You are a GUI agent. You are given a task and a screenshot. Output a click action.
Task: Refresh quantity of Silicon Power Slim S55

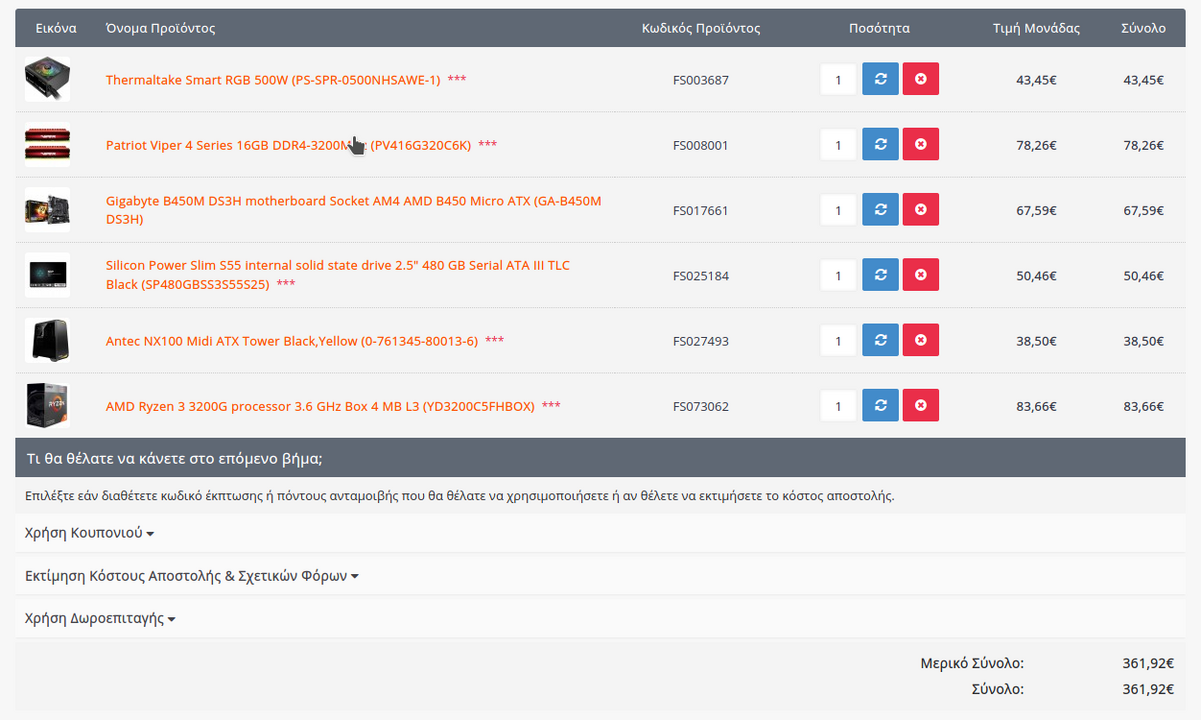pos(880,275)
